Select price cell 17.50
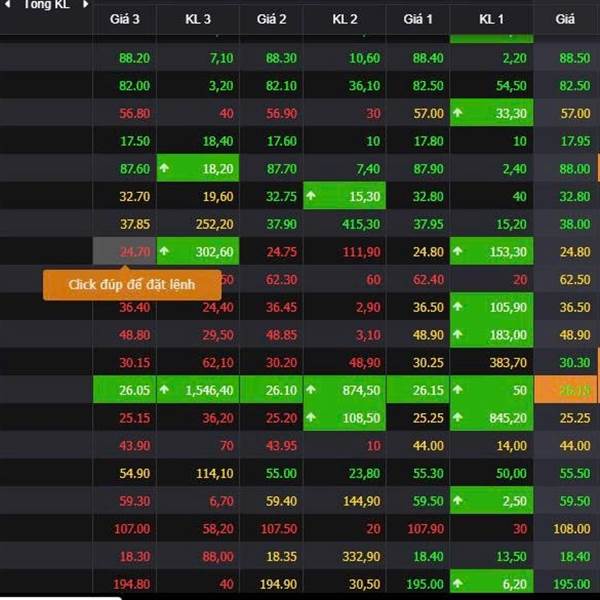 pos(124,141)
